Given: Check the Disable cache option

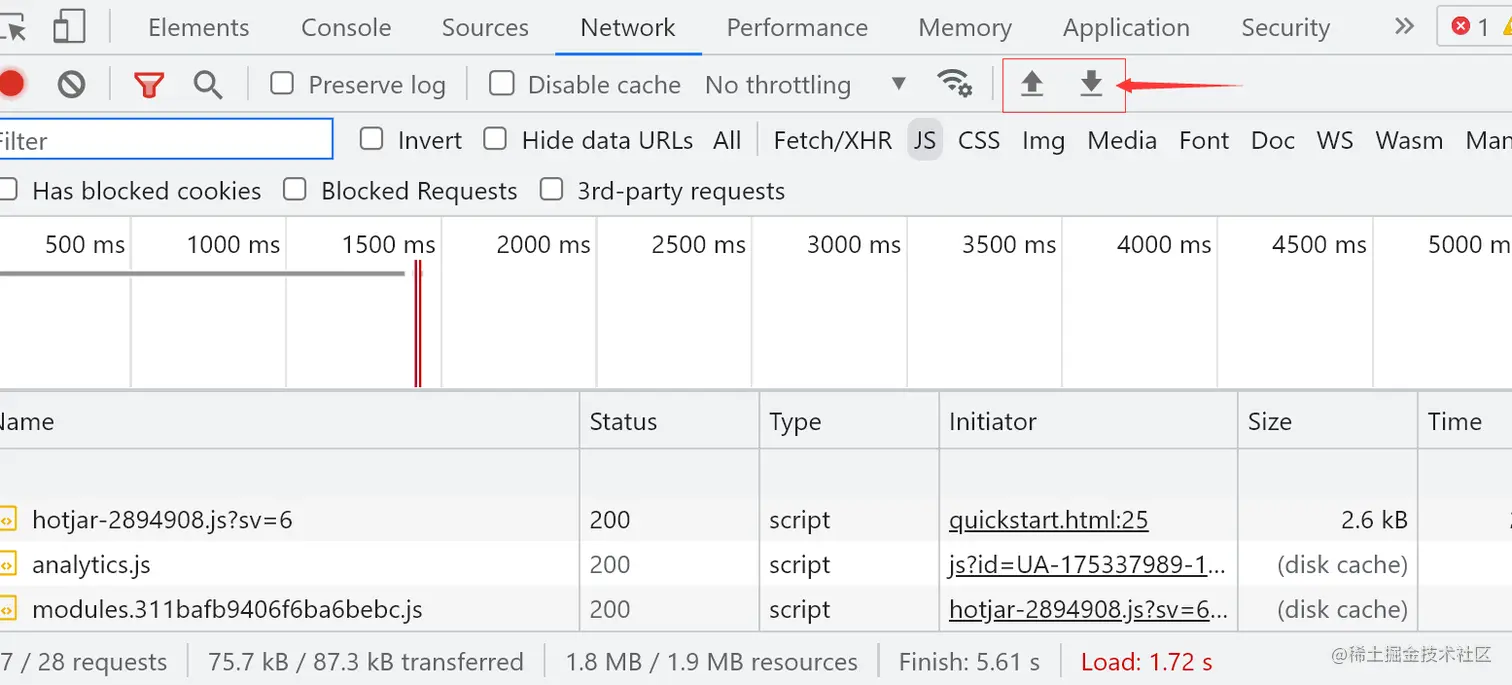Looking at the screenshot, I should 502,84.
